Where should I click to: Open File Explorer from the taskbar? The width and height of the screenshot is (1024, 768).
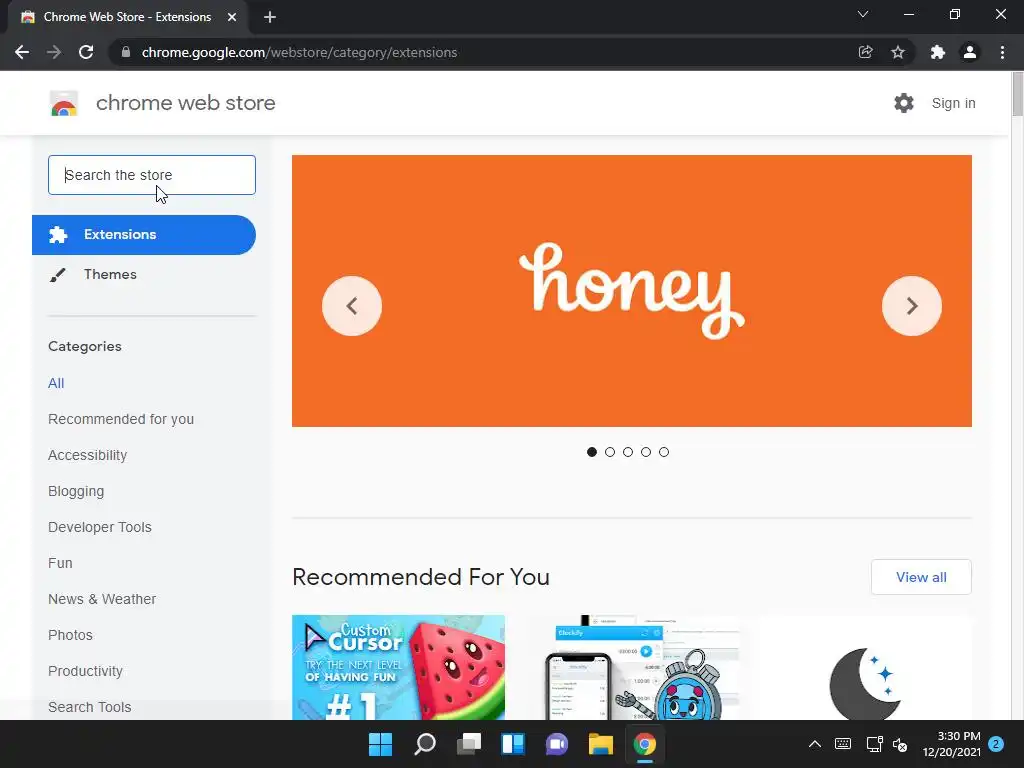(x=601, y=744)
